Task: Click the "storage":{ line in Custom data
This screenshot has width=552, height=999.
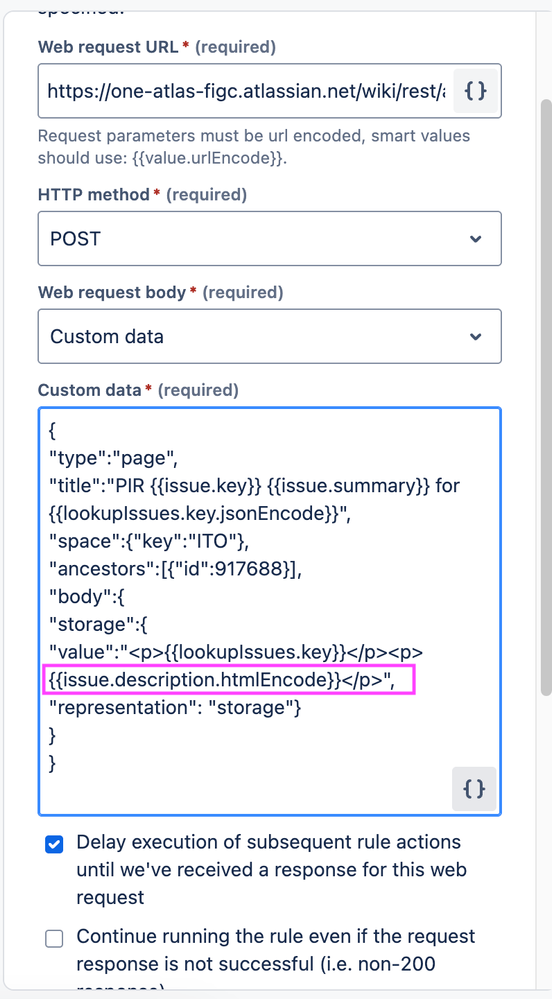Action: click(98, 624)
